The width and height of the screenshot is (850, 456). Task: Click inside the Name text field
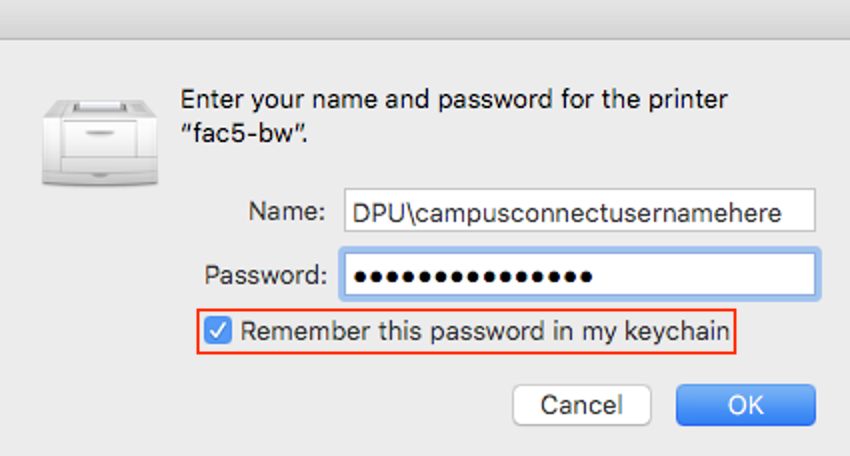tap(579, 210)
